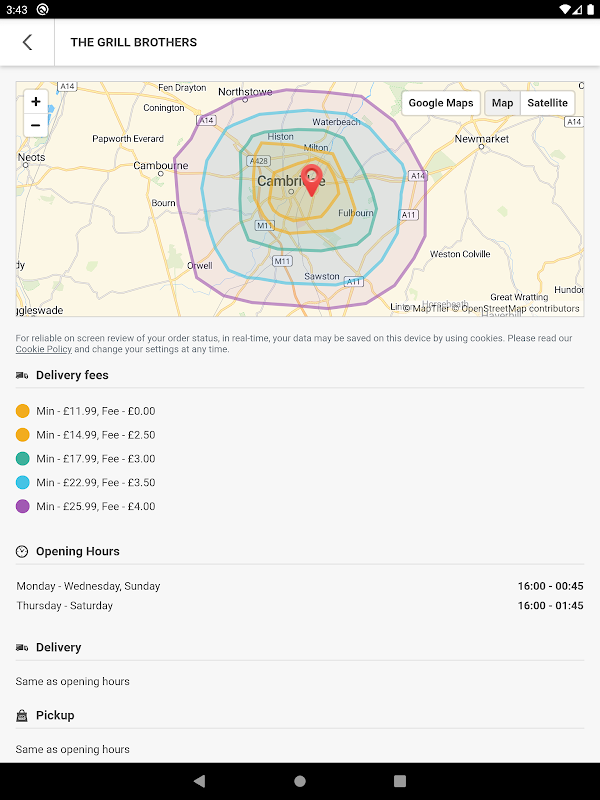Tap the status bar battery icon

590,9
